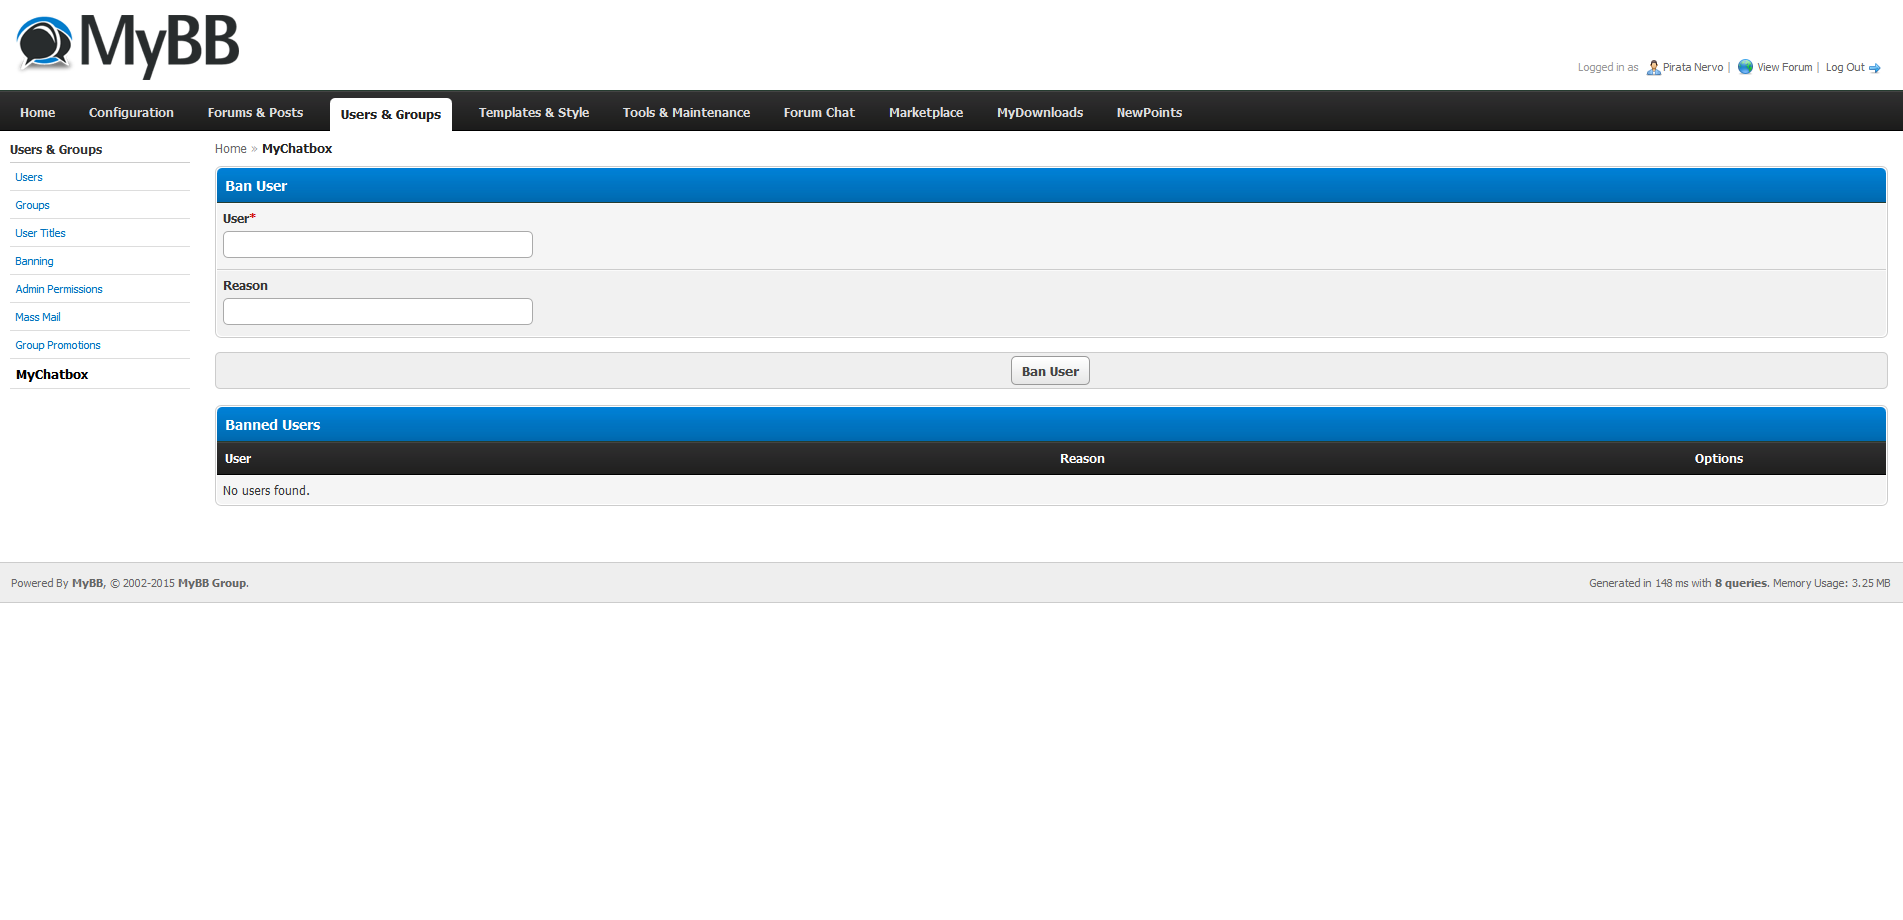Open Group Promotions link
The height and width of the screenshot is (920, 1903).
click(x=58, y=345)
